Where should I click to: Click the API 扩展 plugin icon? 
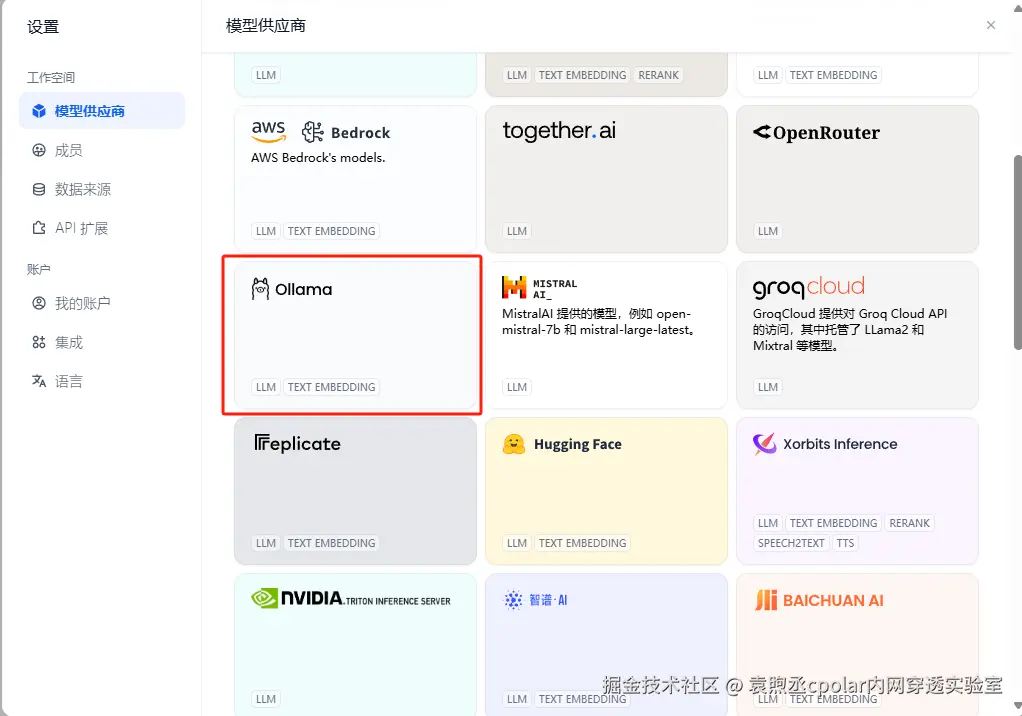(x=39, y=228)
